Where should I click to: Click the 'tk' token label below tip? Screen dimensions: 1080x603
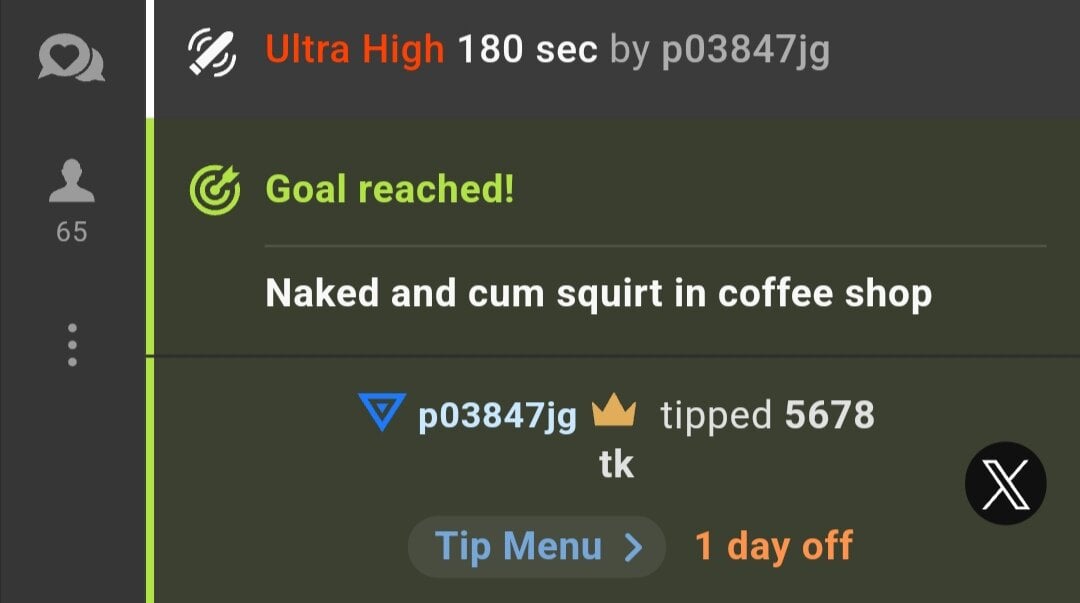pyautogui.click(x=616, y=464)
